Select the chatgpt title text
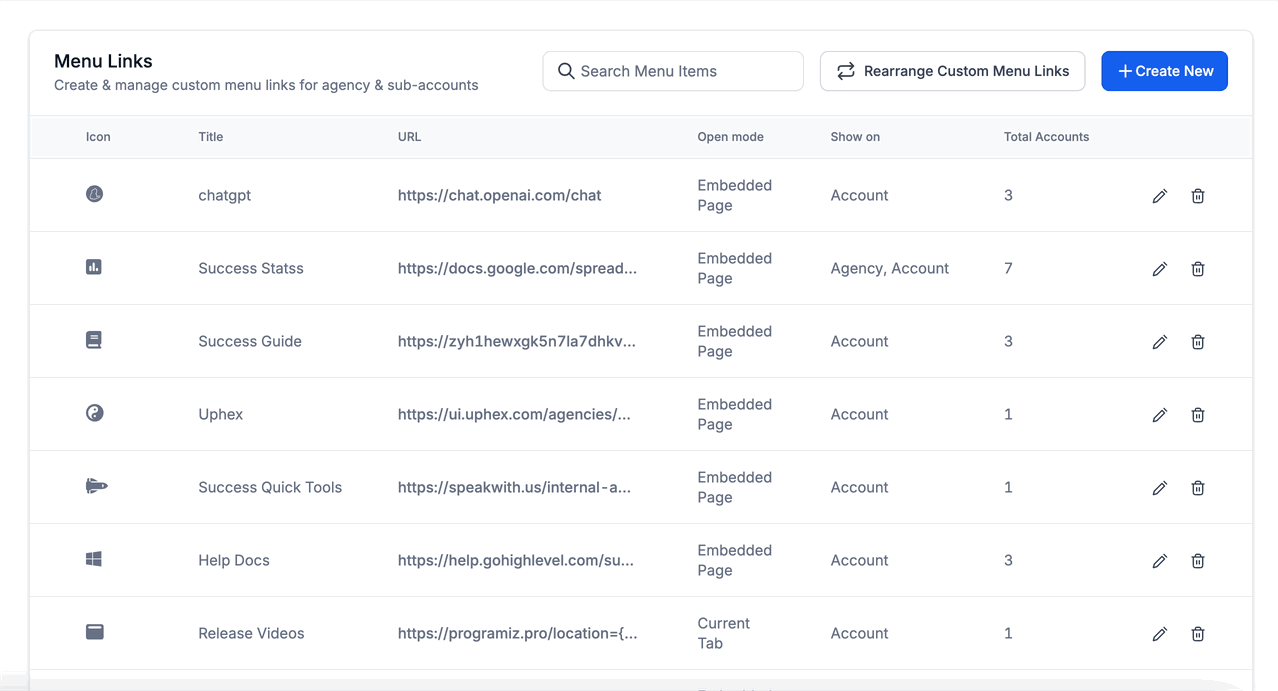 point(224,196)
